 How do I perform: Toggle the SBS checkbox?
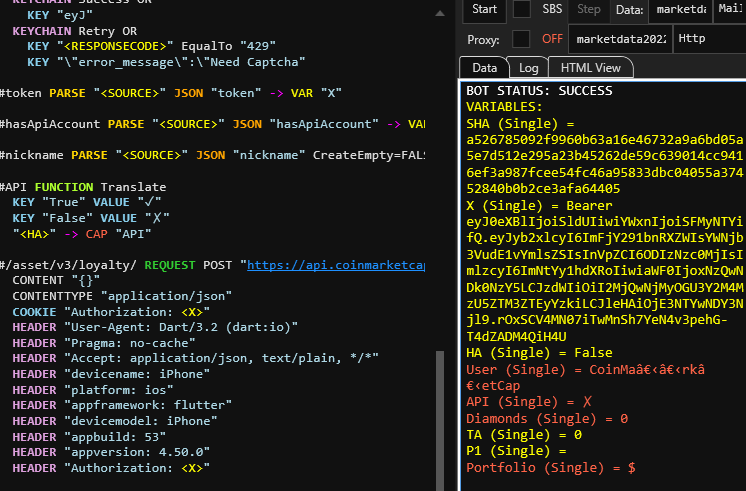tap(521, 9)
